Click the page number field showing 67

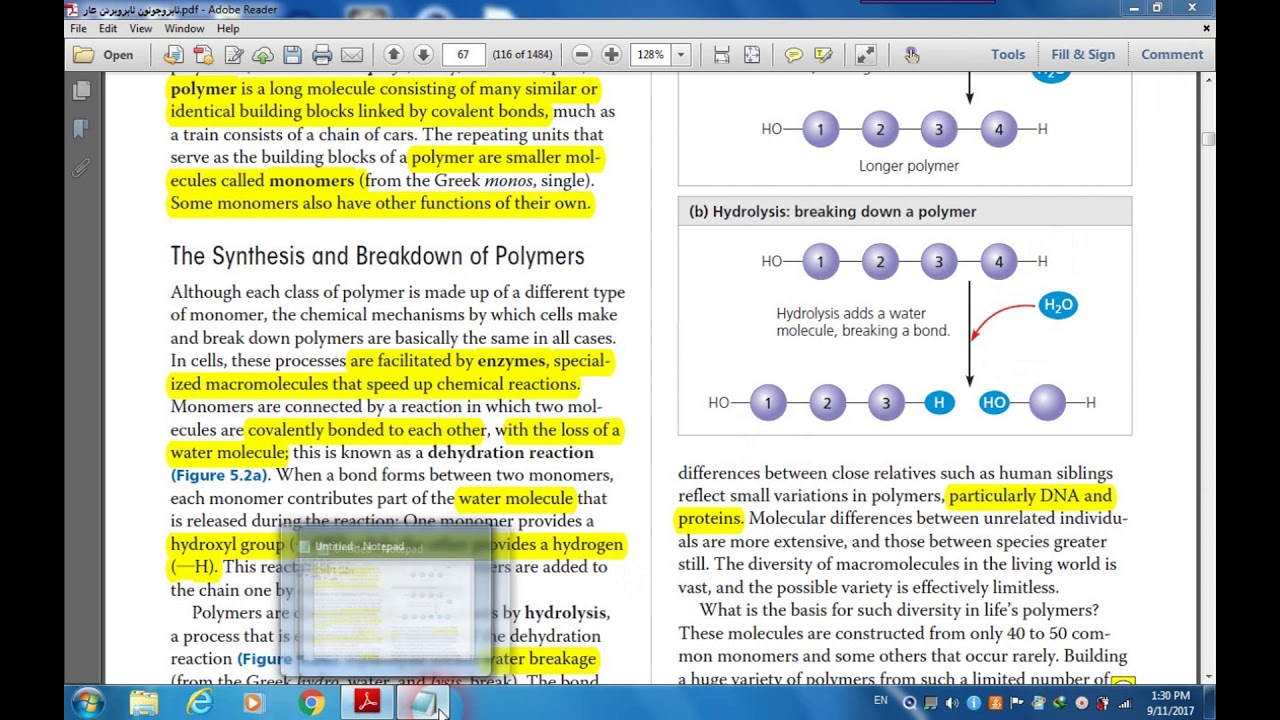point(463,55)
